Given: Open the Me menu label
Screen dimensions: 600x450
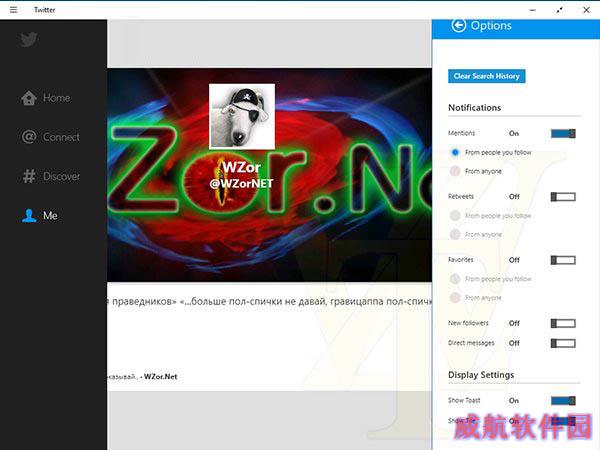Looking at the screenshot, I should coord(50,216).
